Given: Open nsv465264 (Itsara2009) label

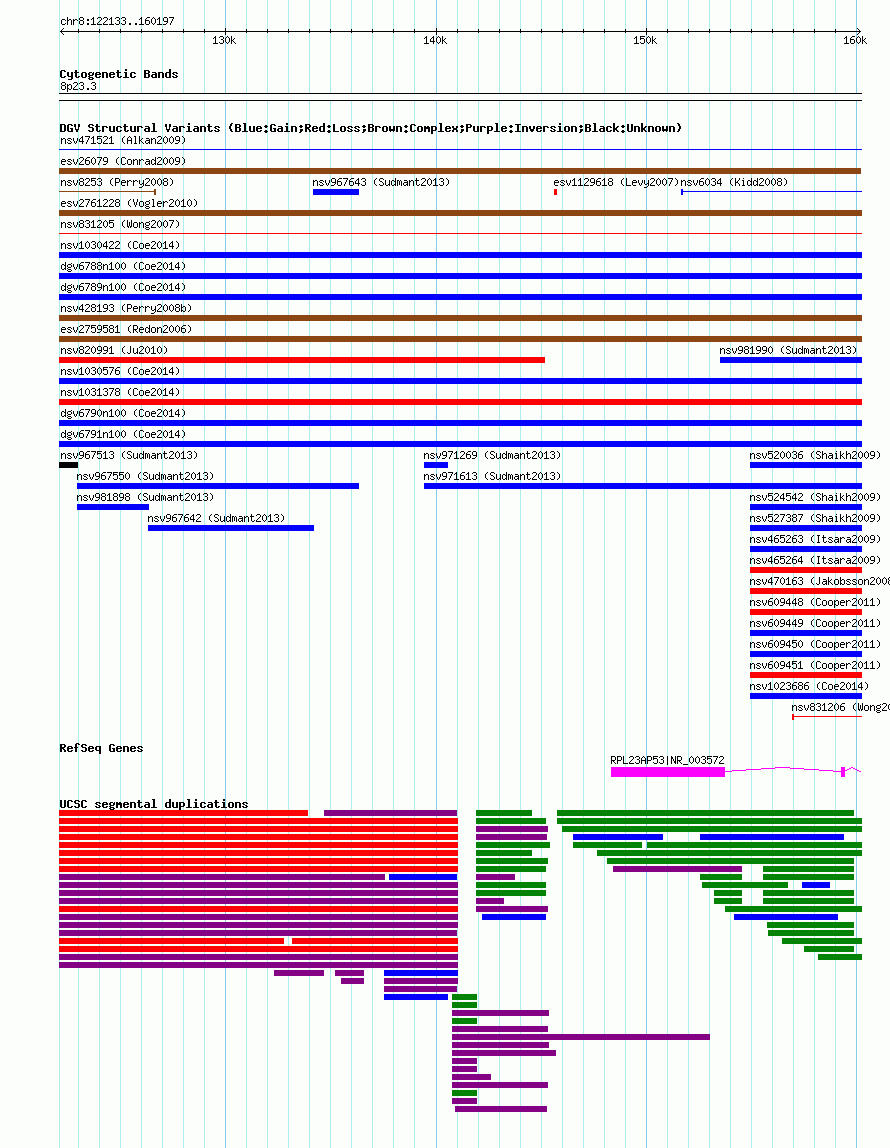Looking at the screenshot, I should pos(815,560).
